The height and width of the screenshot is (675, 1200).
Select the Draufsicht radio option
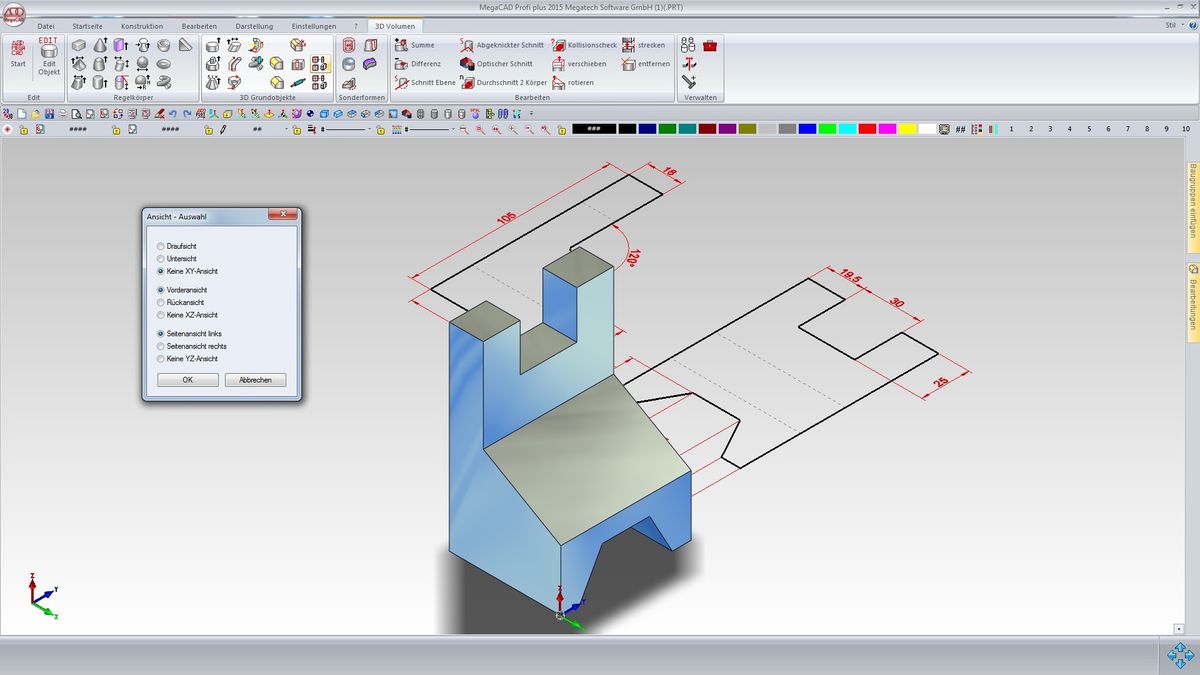point(161,246)
